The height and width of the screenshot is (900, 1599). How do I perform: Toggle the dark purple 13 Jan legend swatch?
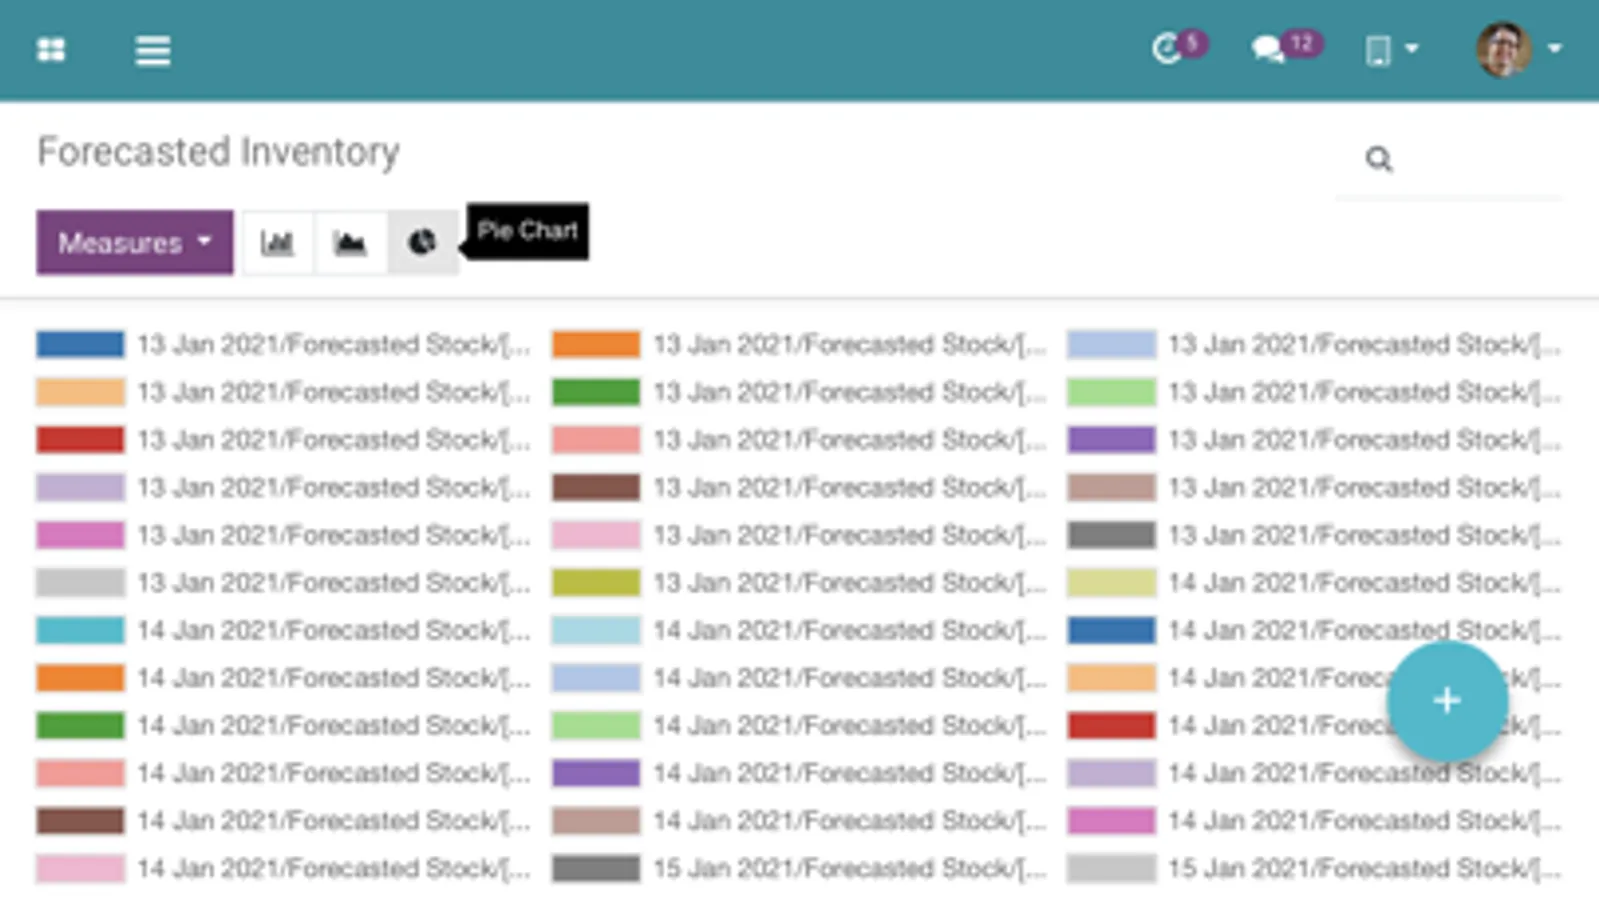(x=1111, y=439)
